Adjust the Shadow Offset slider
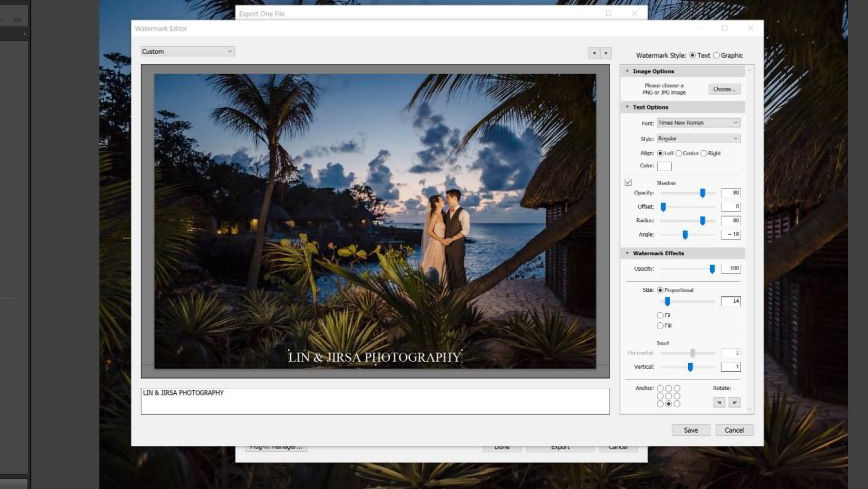 663,207
